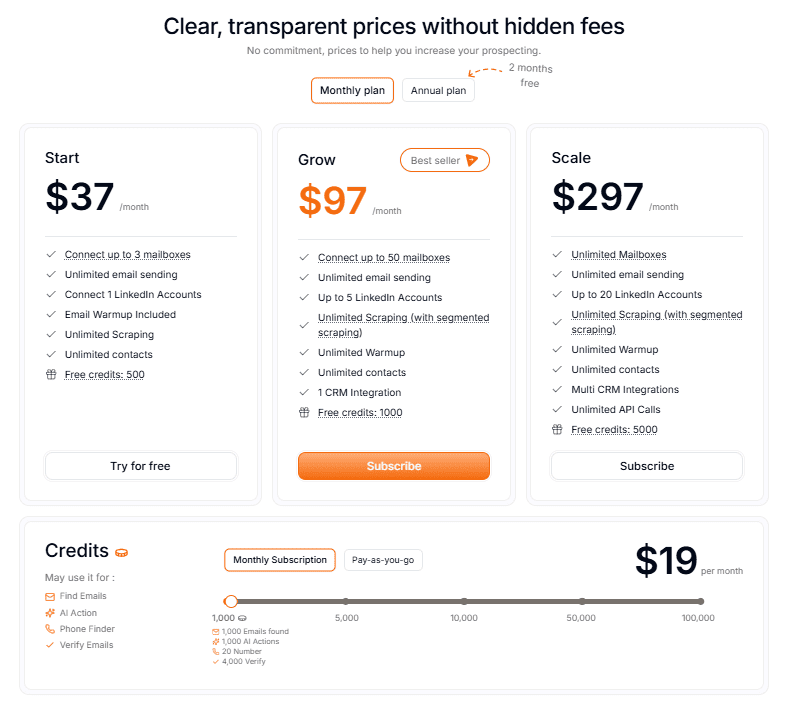This screenshot has height=710, width=787.
Task: Click the sparkle icon beside AI Action
Action: point(50,613)
